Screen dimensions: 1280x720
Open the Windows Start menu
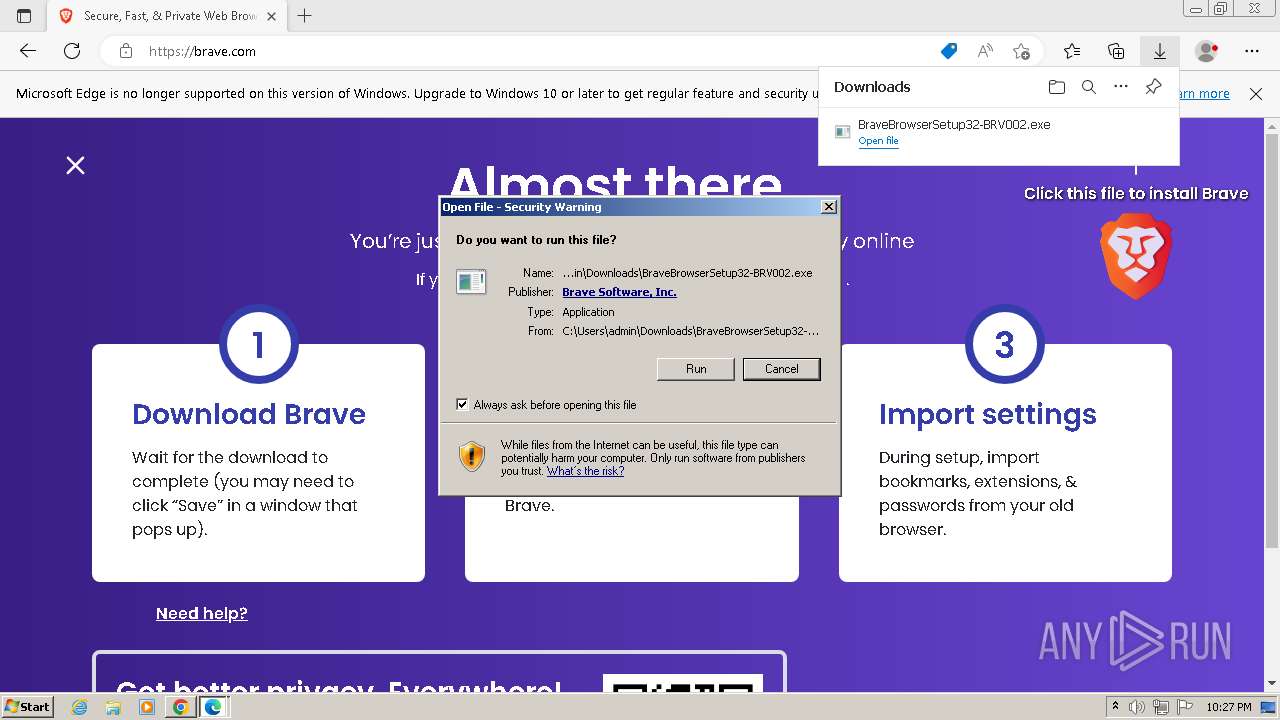tap(27, 707)
